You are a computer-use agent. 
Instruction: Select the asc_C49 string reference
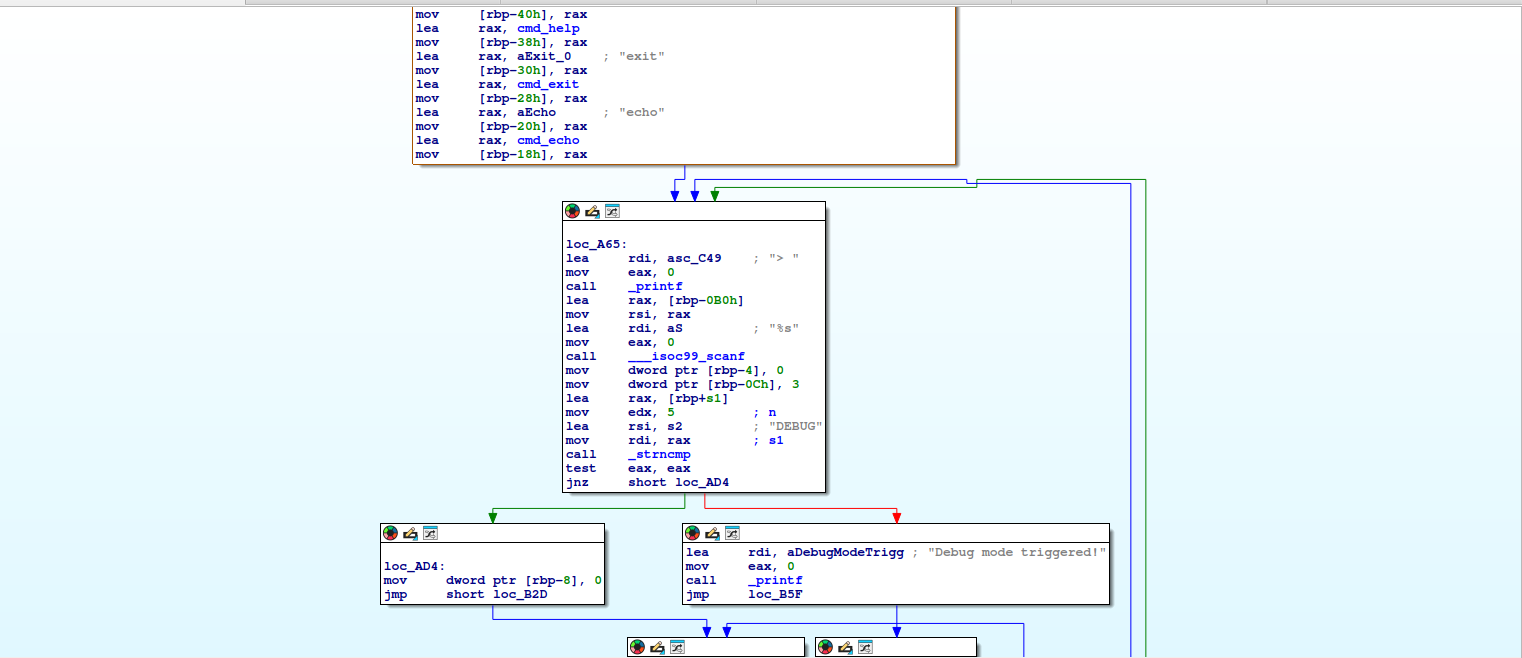click(x=690, y=258)
